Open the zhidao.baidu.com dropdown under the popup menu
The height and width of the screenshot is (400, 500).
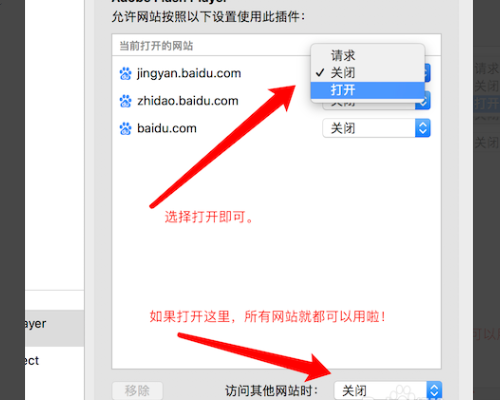pyautogui.click(x=376, y=104)
